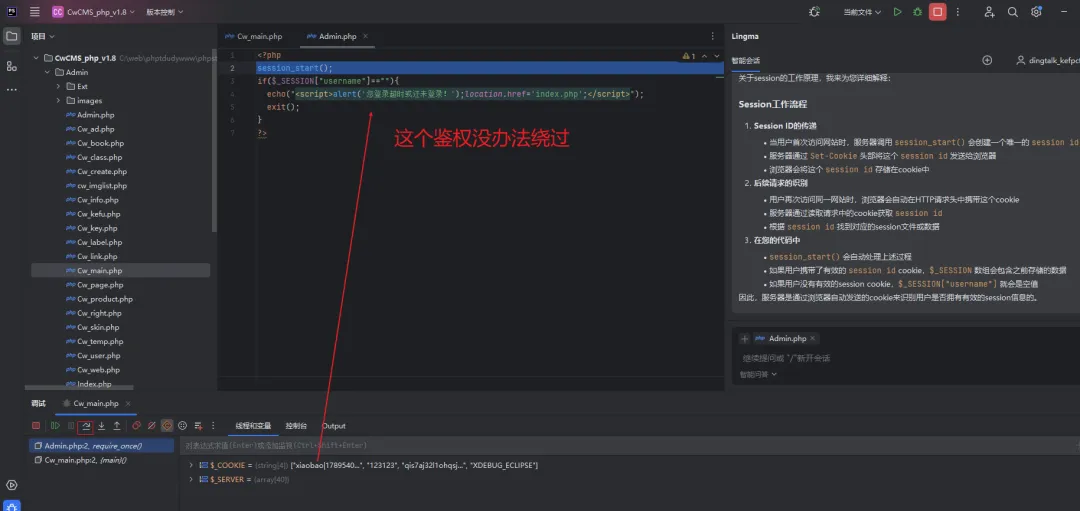
Task: Stop the running session with red square
Action: tap(937, 12)
